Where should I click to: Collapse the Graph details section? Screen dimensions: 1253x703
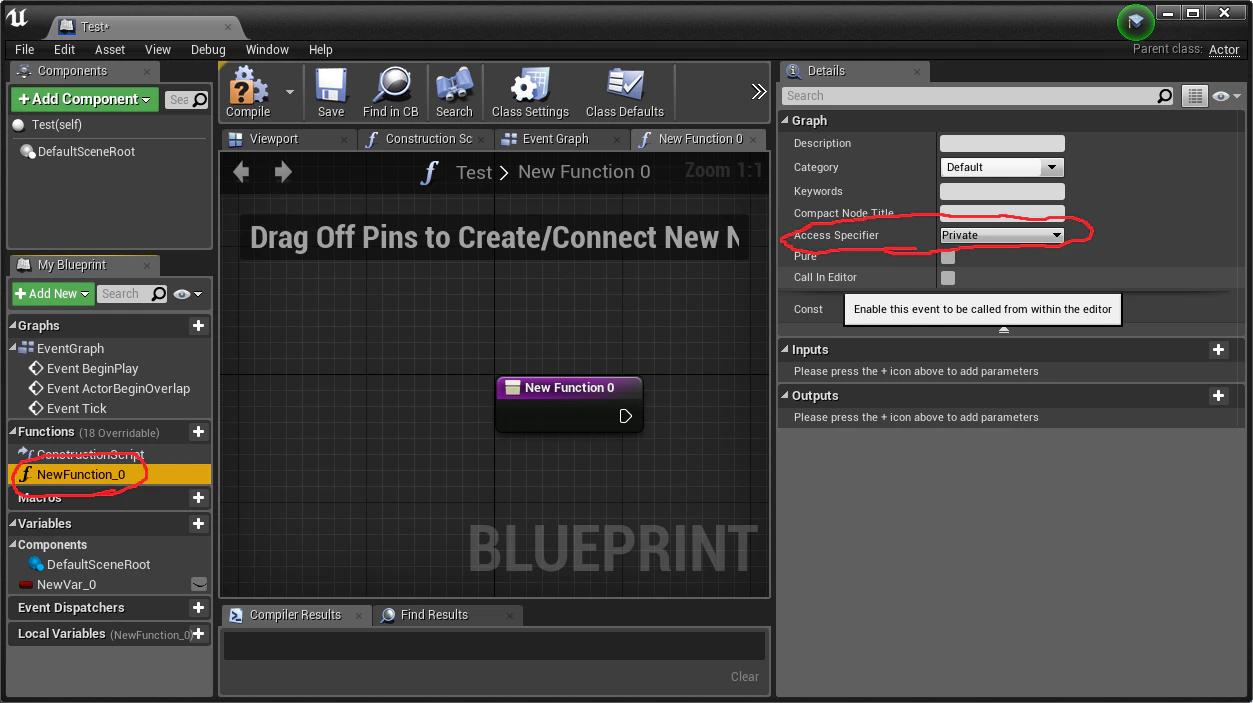click(x=786, y=121)
